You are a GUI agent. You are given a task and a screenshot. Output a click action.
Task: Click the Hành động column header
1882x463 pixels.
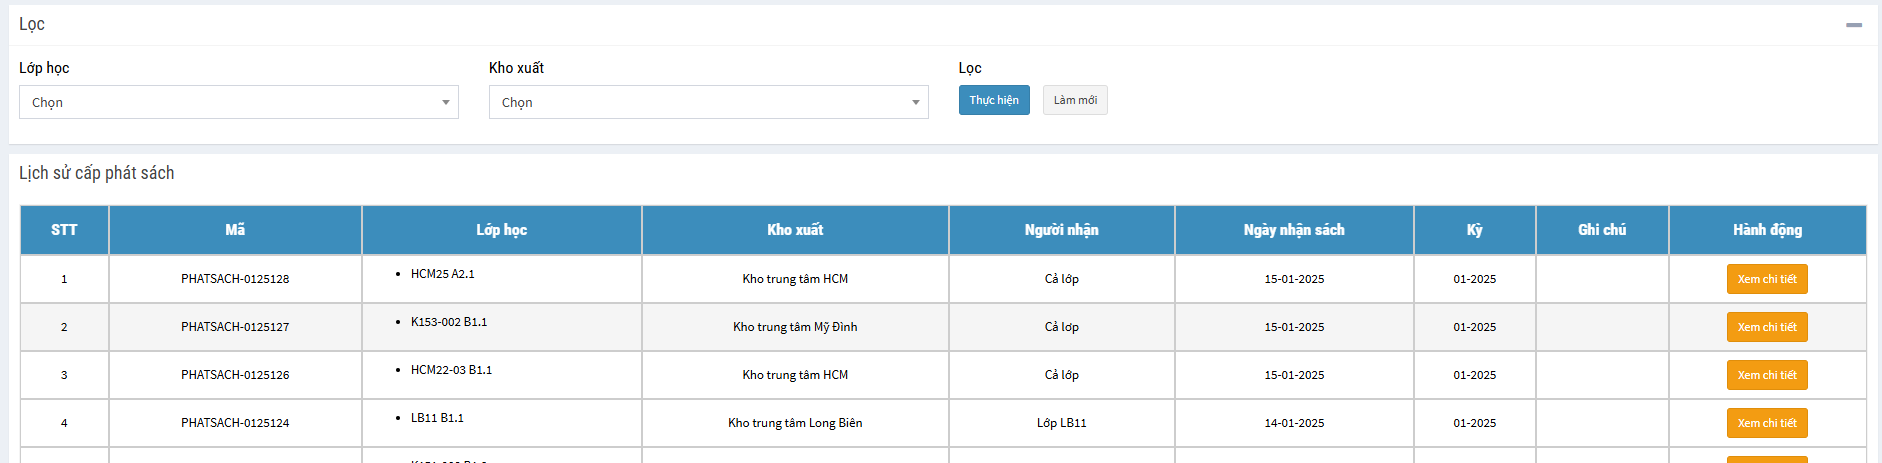[1767, 230]
